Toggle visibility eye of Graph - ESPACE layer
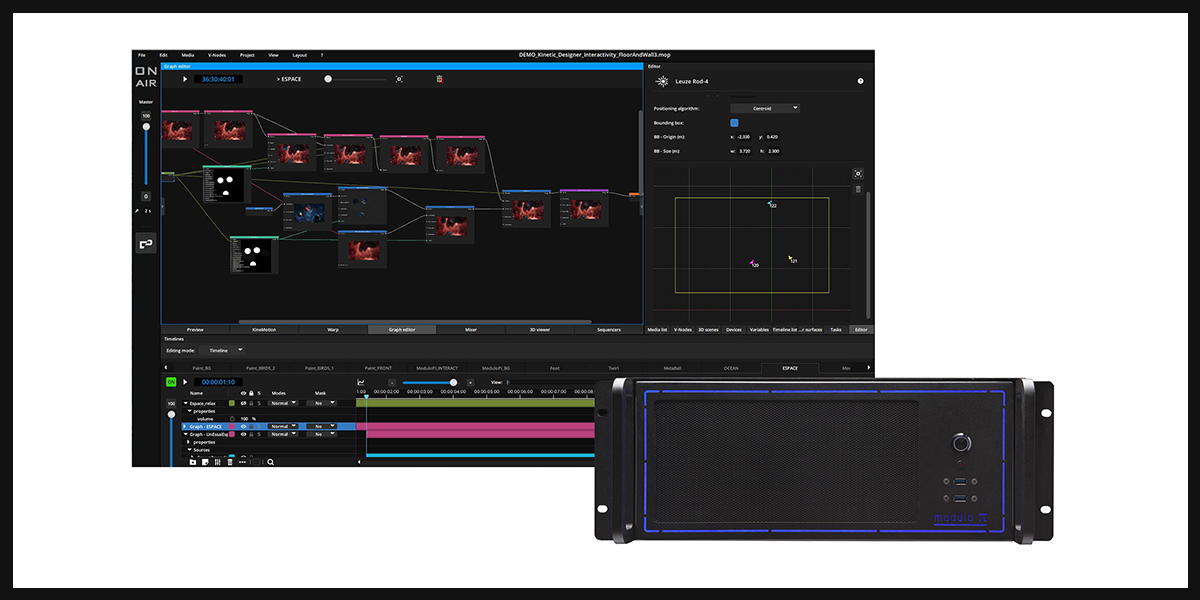The width and height of the screenshot is (1200, 600). tap(243, 427)
